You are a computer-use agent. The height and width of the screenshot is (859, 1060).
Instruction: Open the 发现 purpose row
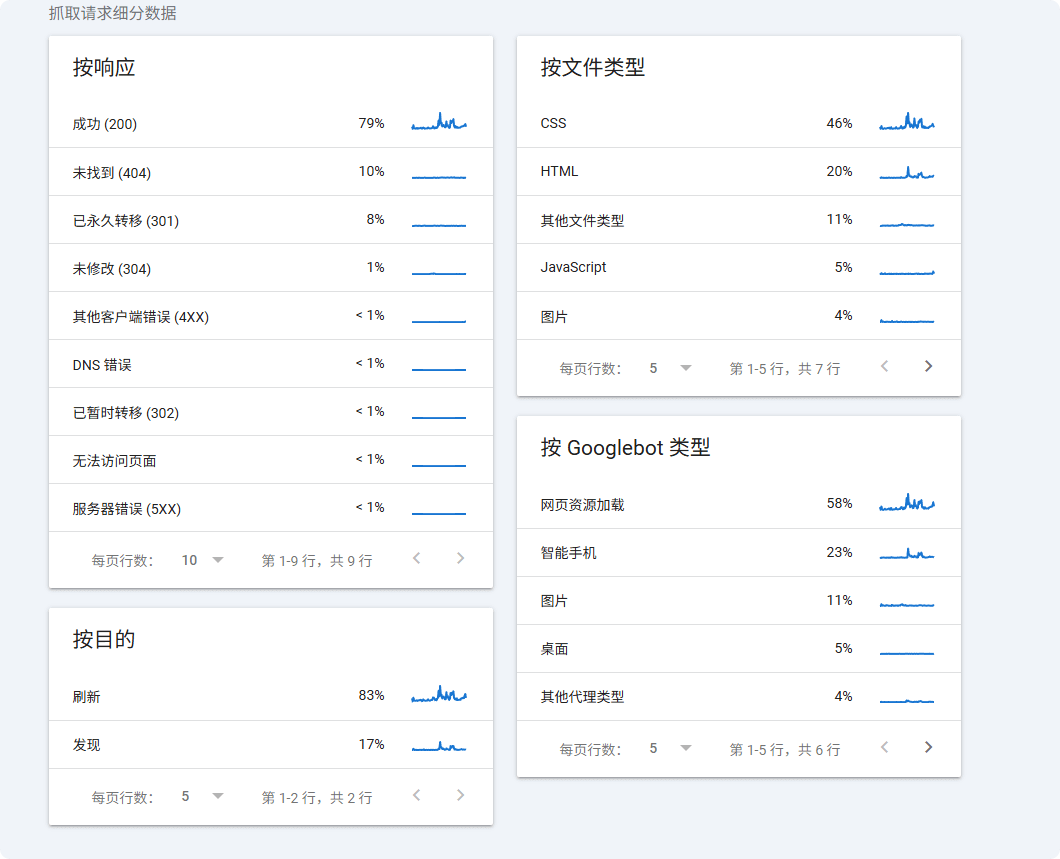coord(270,745)
